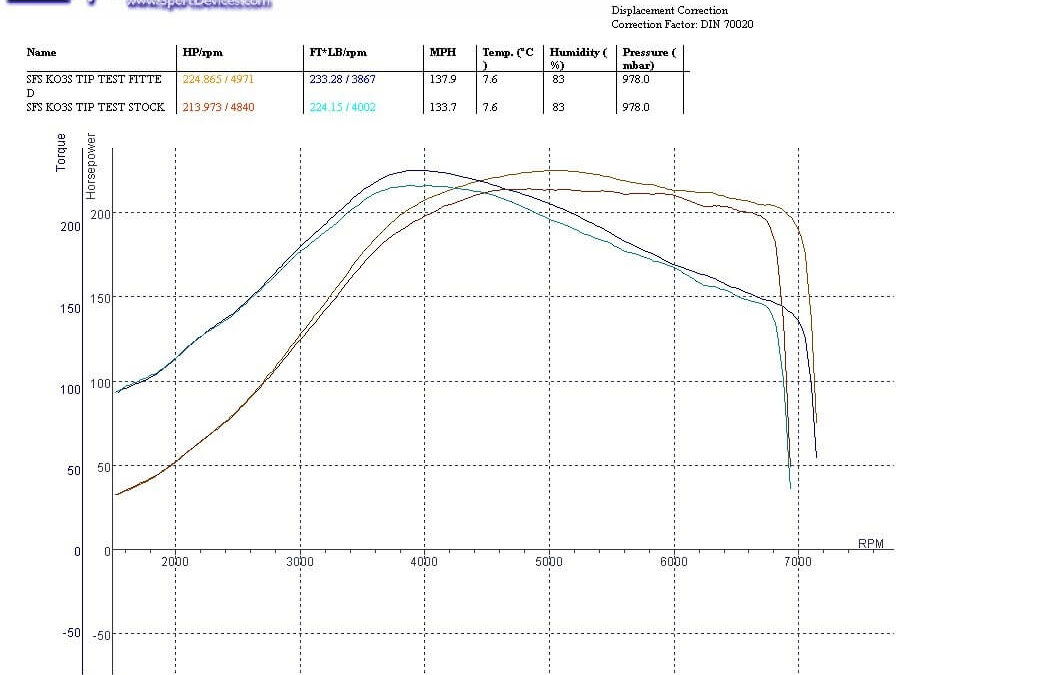1052x675 pixels.
Task: Click the '2000' RPM axis tick label
Action: click(175, 562)
